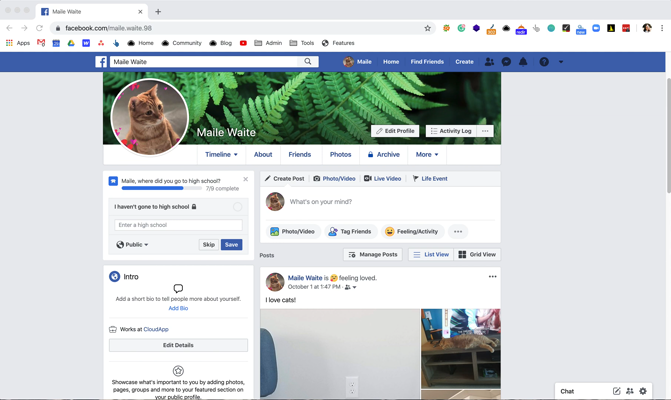Click the 'Enter a high school' field
Image resolution: width=671 pixels, height=400 pixels.
(178, 225)
